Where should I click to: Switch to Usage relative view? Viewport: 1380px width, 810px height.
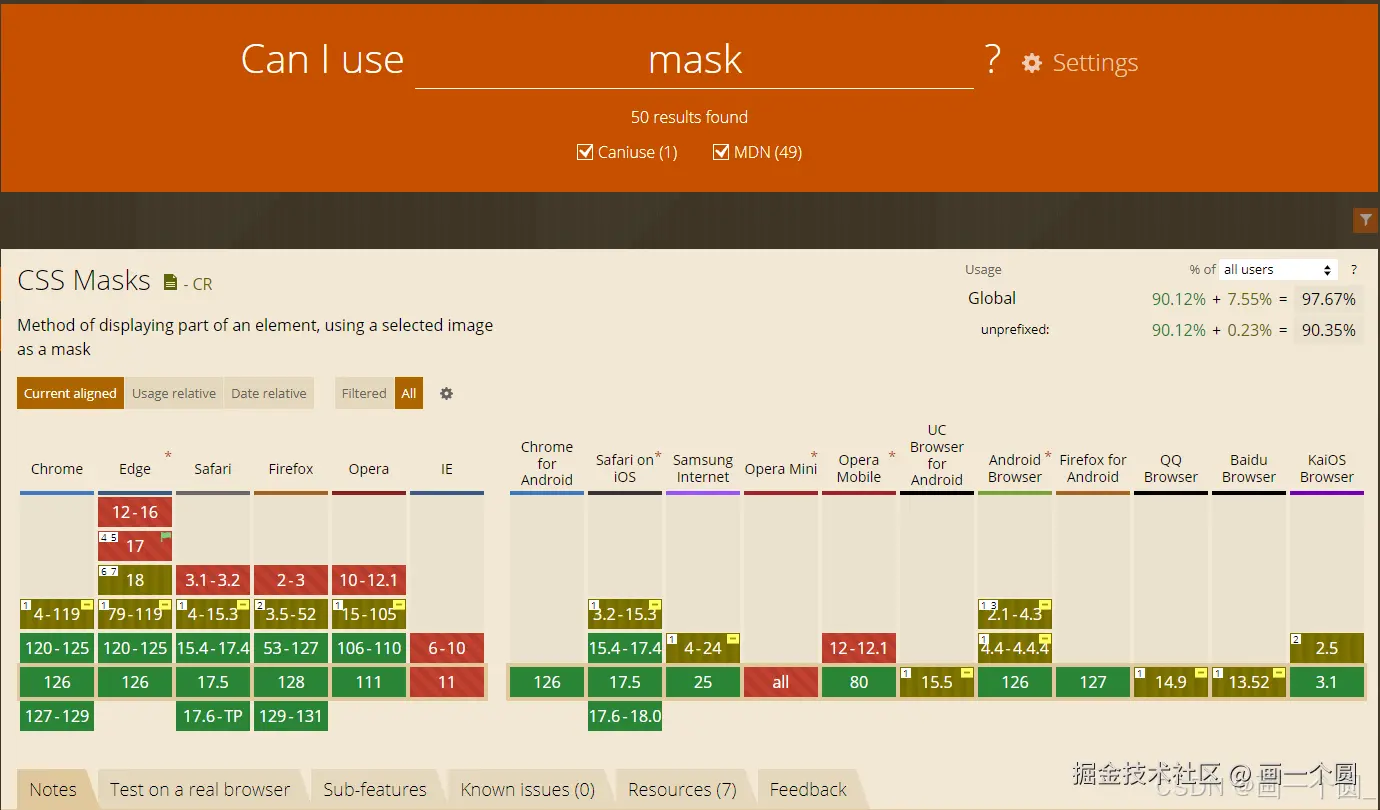(174, 393)
